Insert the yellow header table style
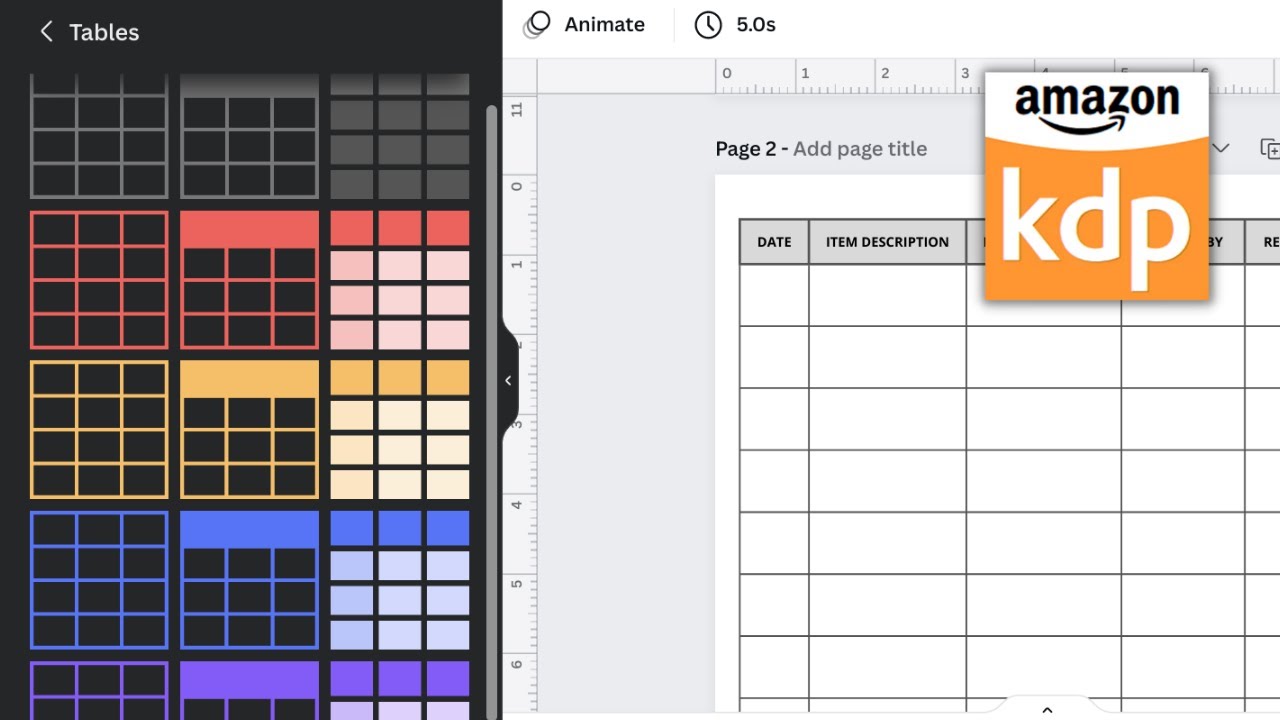Viewport: 1280px width, 720px height. [x=249, y=430]
